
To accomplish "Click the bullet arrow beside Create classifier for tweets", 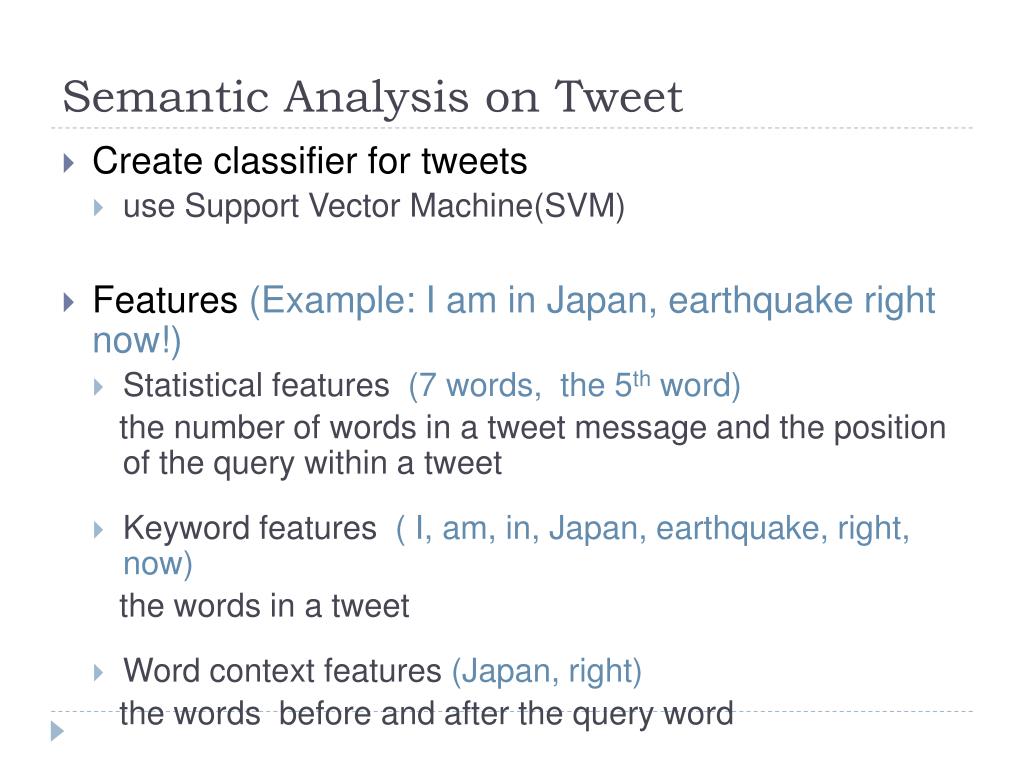I will (x=69, y=163).
